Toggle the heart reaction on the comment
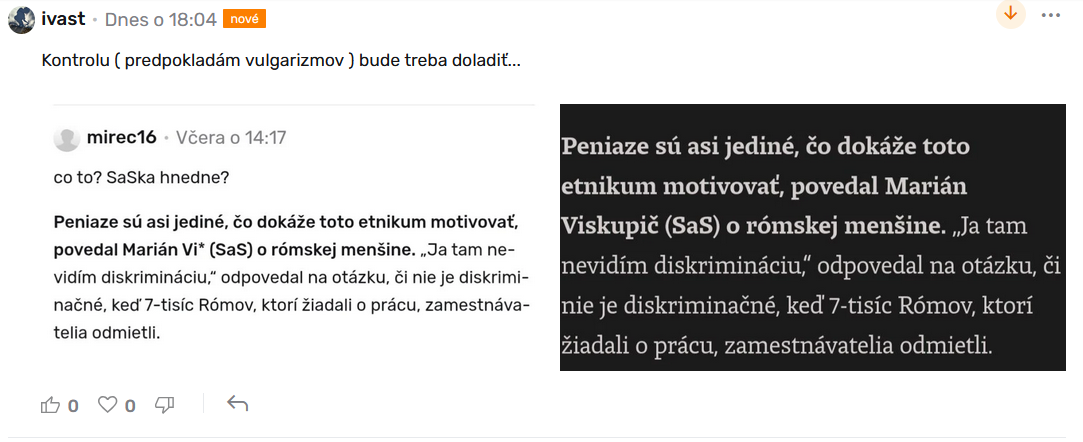 [x=107, y=405]
